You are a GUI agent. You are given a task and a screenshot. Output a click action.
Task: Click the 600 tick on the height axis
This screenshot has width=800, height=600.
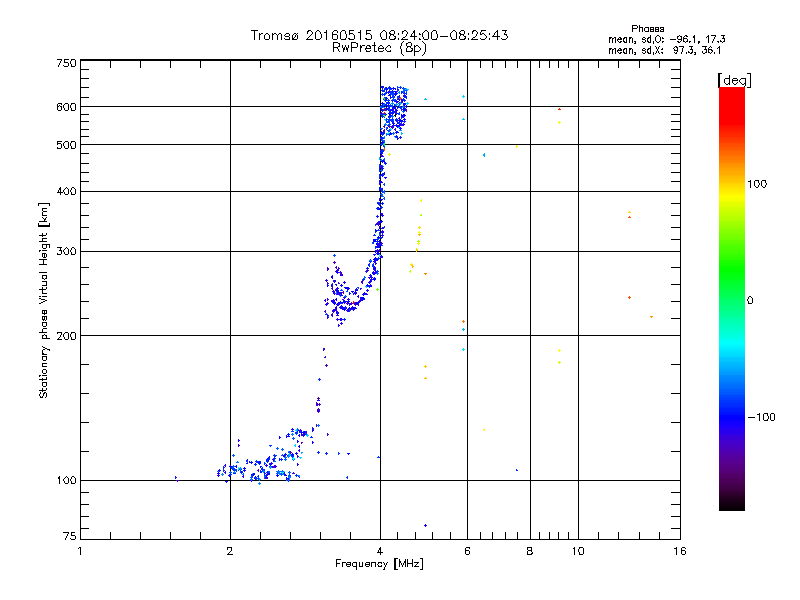click(66, 107)
